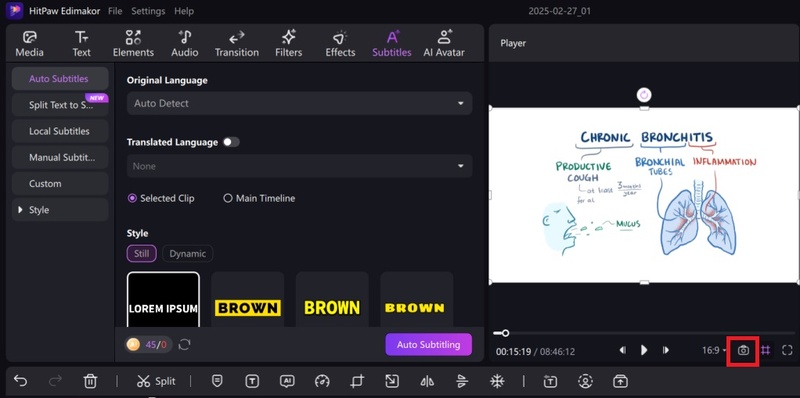Click the add text box icon
This screenshot has width=800, height=398.
click(550, 381)
